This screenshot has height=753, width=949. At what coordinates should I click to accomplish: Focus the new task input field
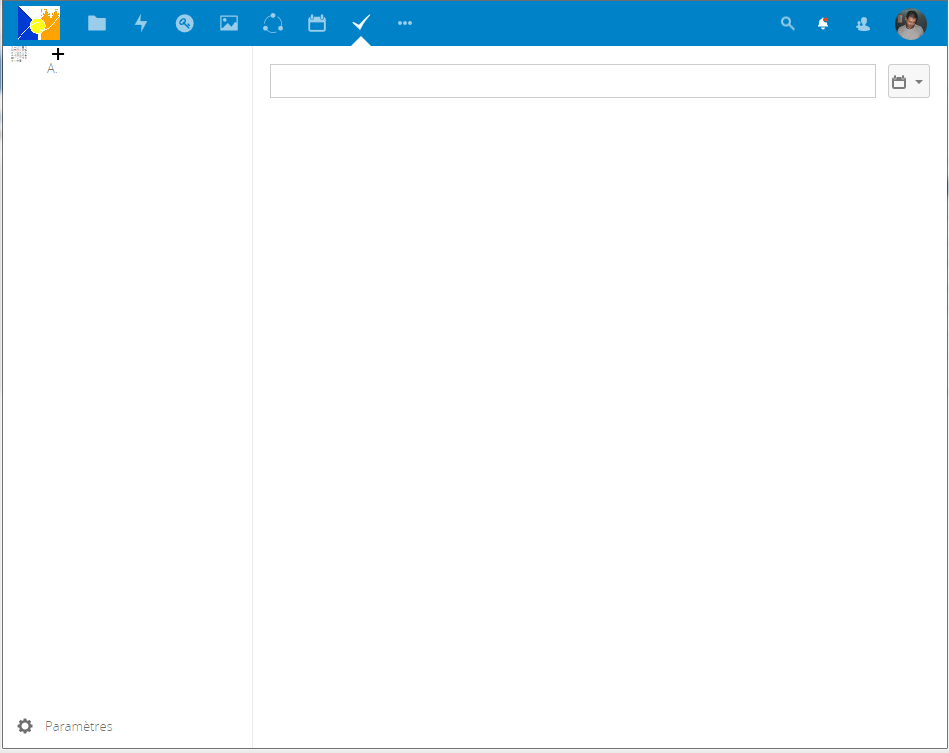(573, 81)
